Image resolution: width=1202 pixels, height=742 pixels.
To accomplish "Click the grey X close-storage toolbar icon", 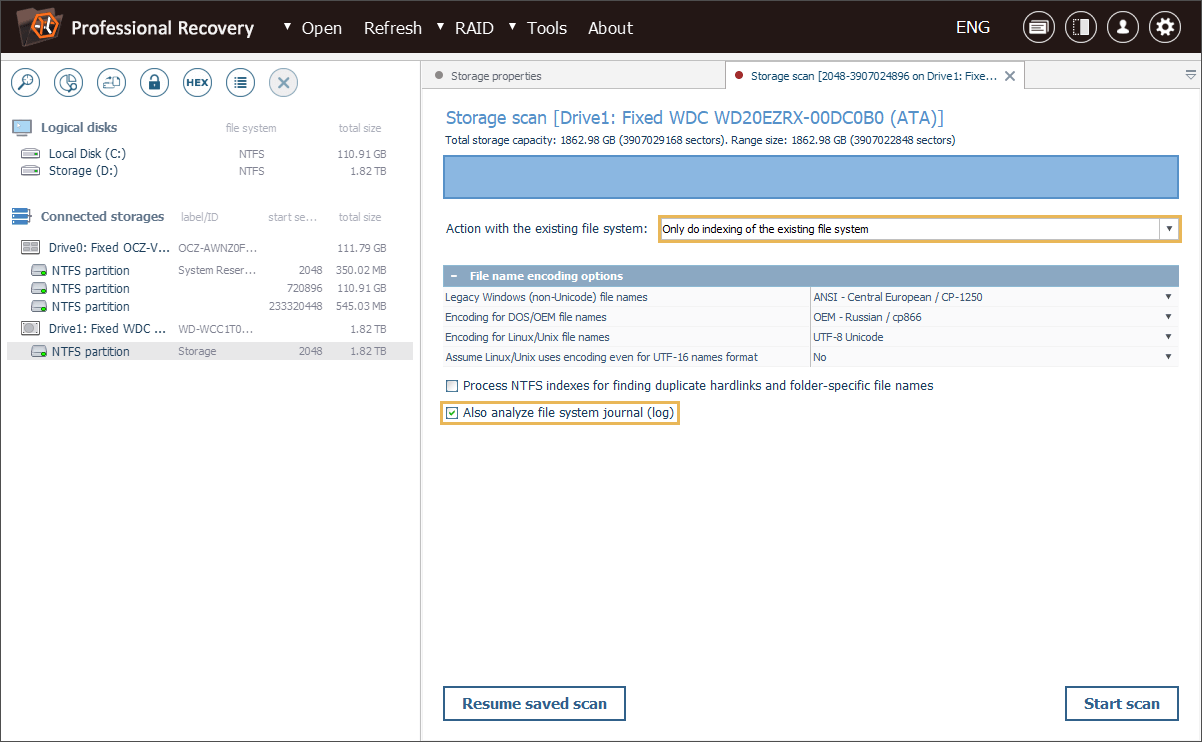I will pyautogui.click(x=283, y=83).
